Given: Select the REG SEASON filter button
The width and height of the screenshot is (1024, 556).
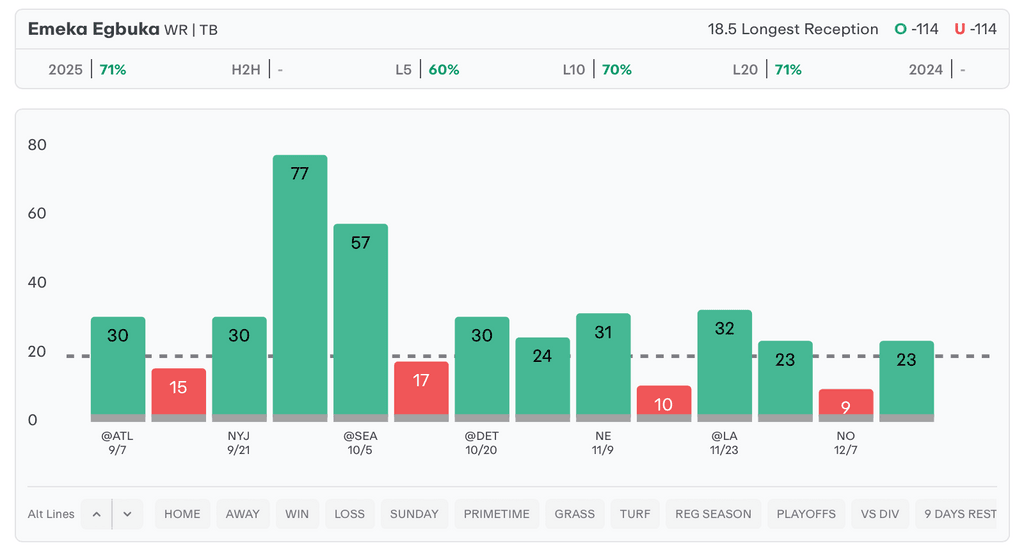Looking at the screenshot, I should [x=713, y=514].
